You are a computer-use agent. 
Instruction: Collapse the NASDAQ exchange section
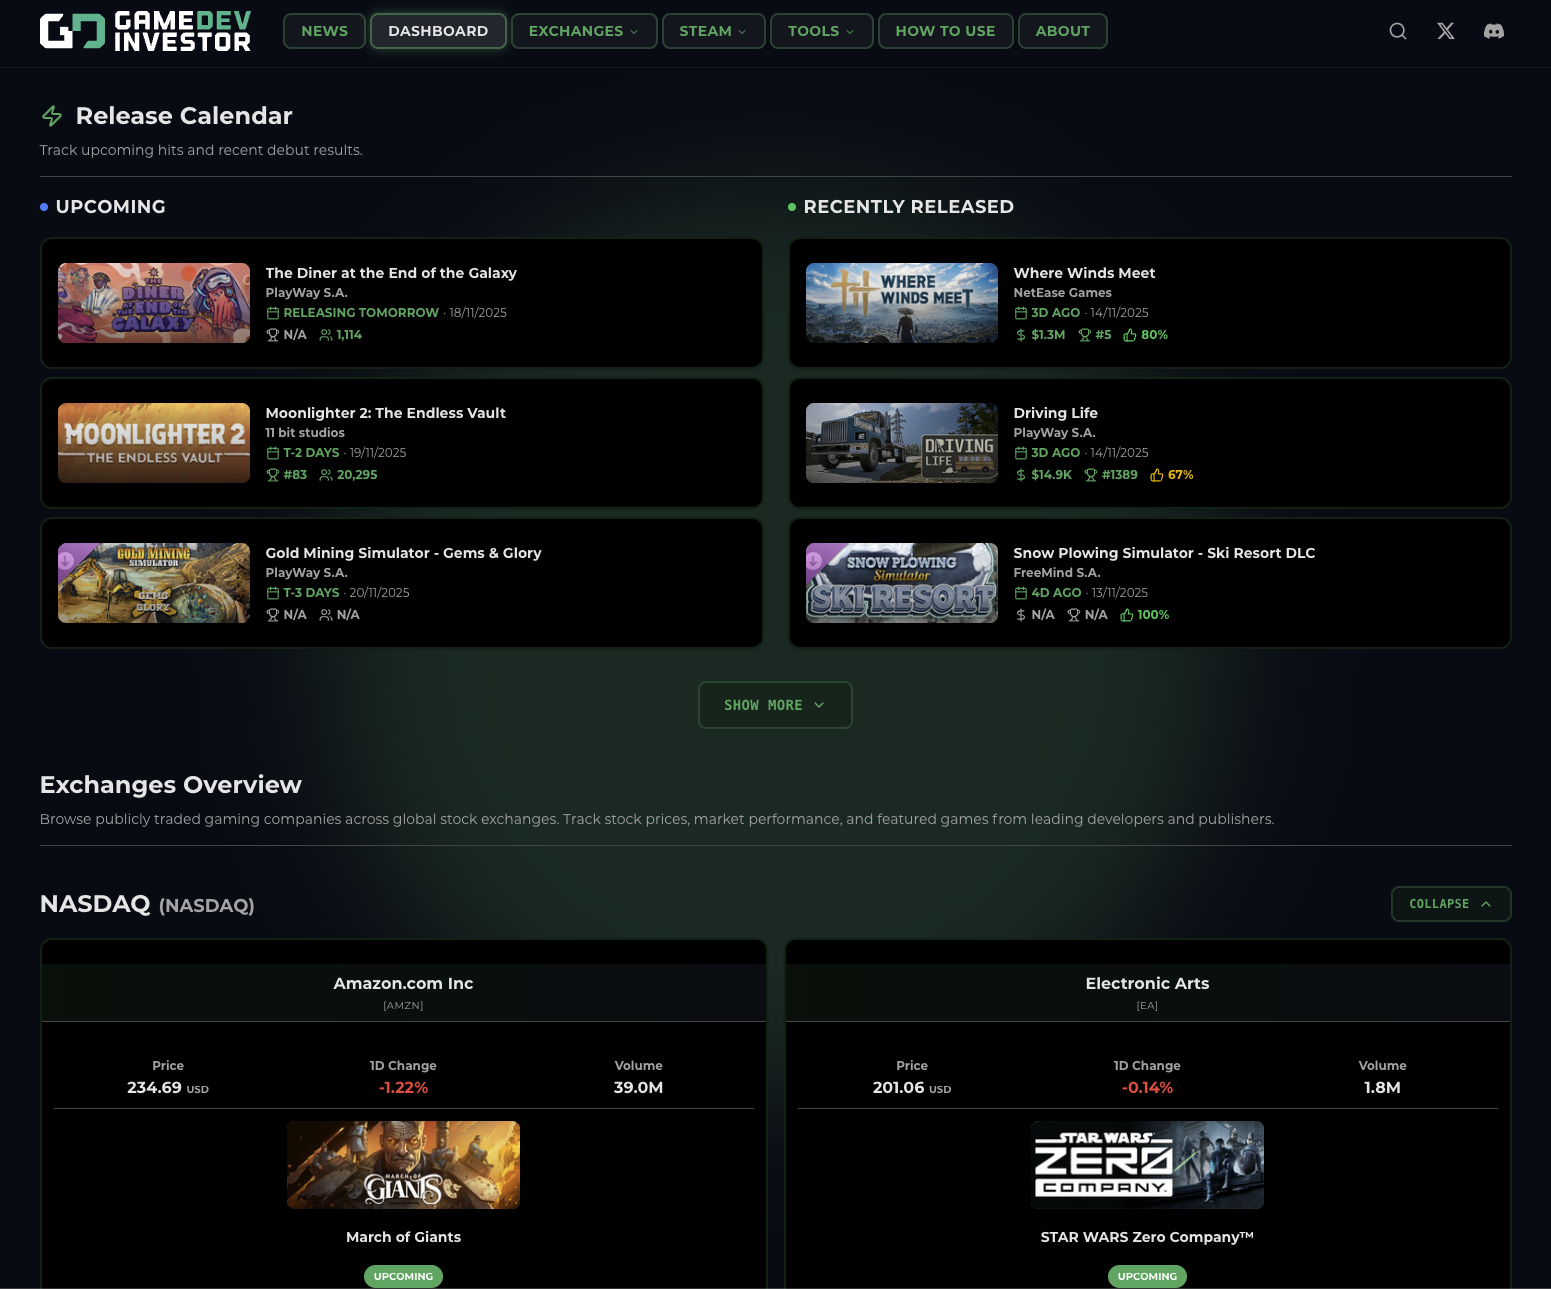pyautogui.click(x=1450, y=903)
